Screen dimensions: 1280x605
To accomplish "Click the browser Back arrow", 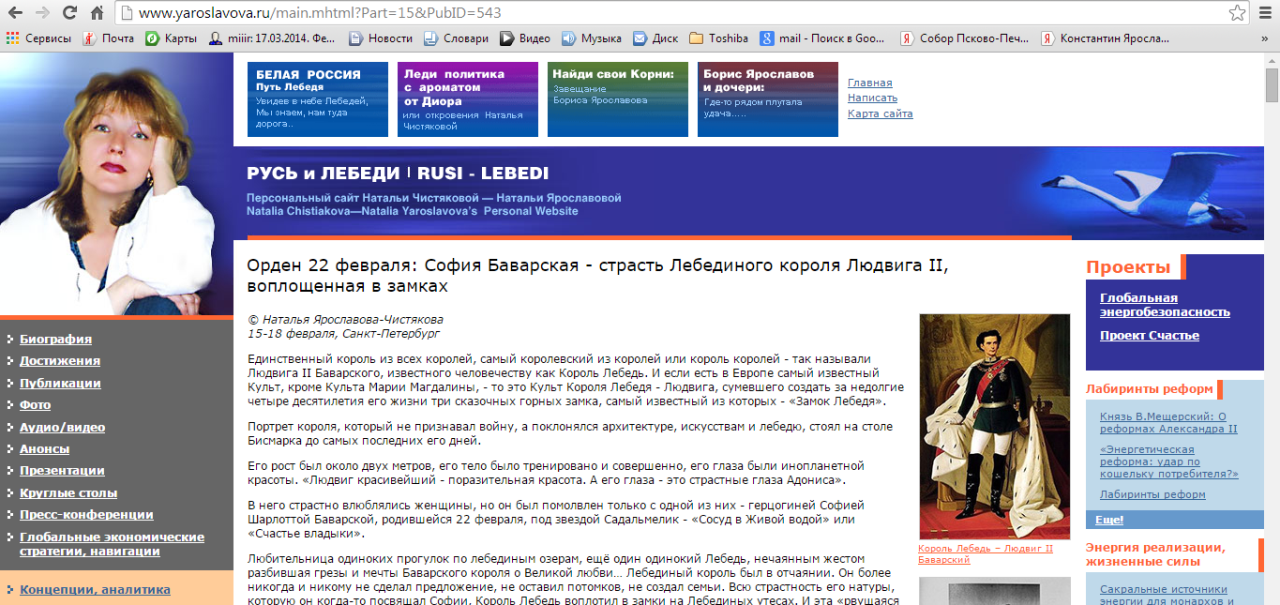I will pyautogui.click(x=16, y=13).
